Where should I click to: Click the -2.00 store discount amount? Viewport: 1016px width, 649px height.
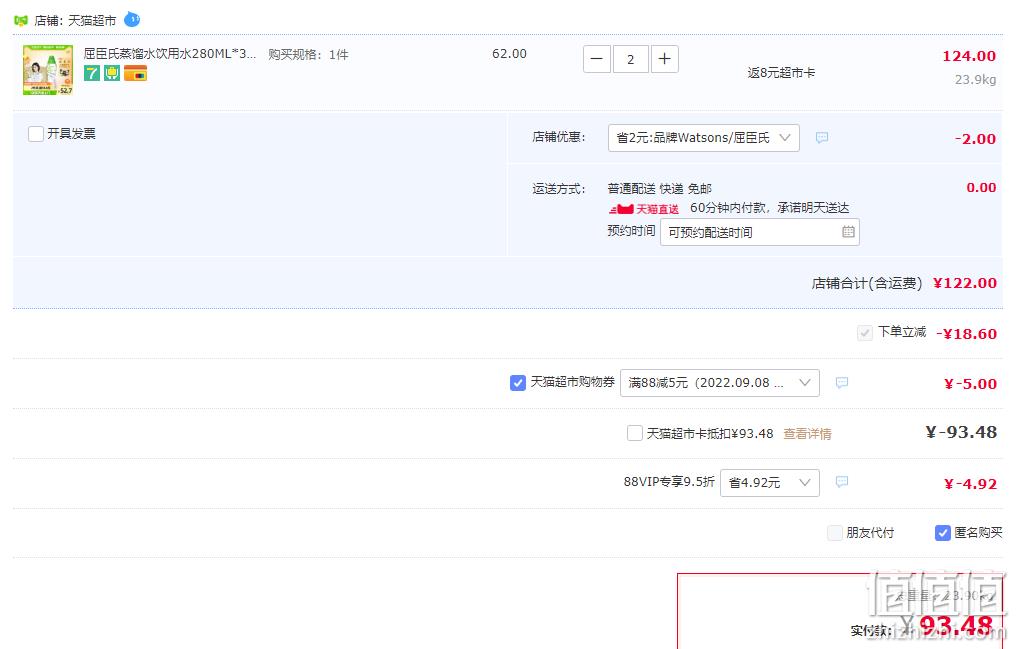[x=975, y=139]
